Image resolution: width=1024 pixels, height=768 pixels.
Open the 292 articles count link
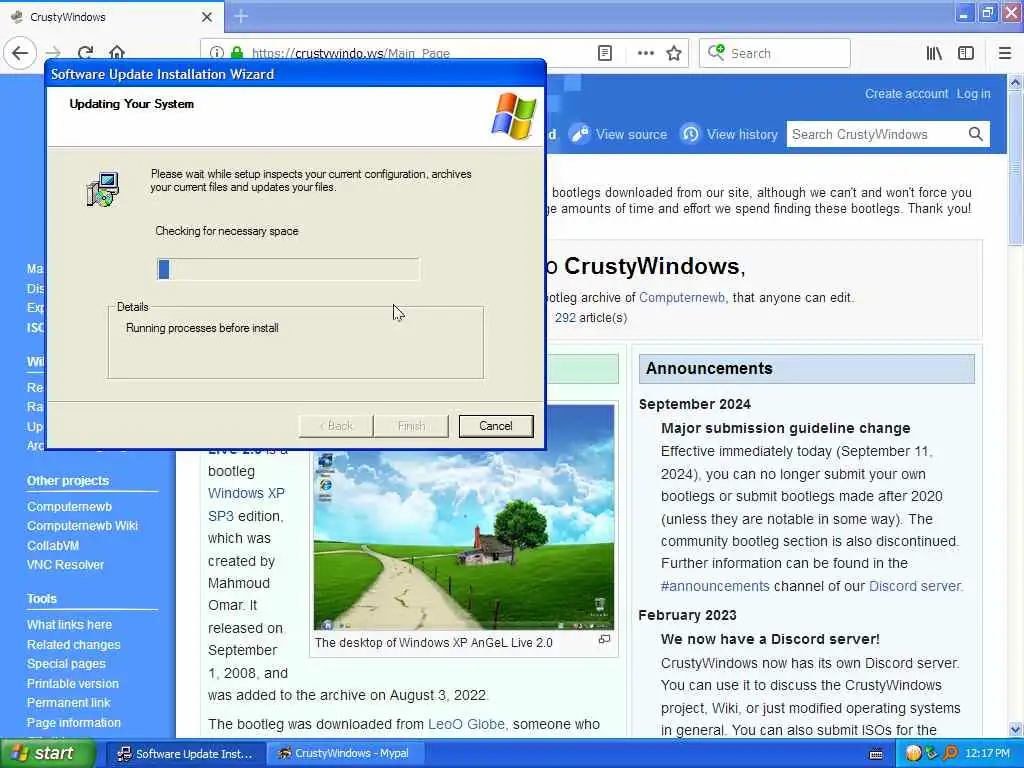[x=565, y=318]
